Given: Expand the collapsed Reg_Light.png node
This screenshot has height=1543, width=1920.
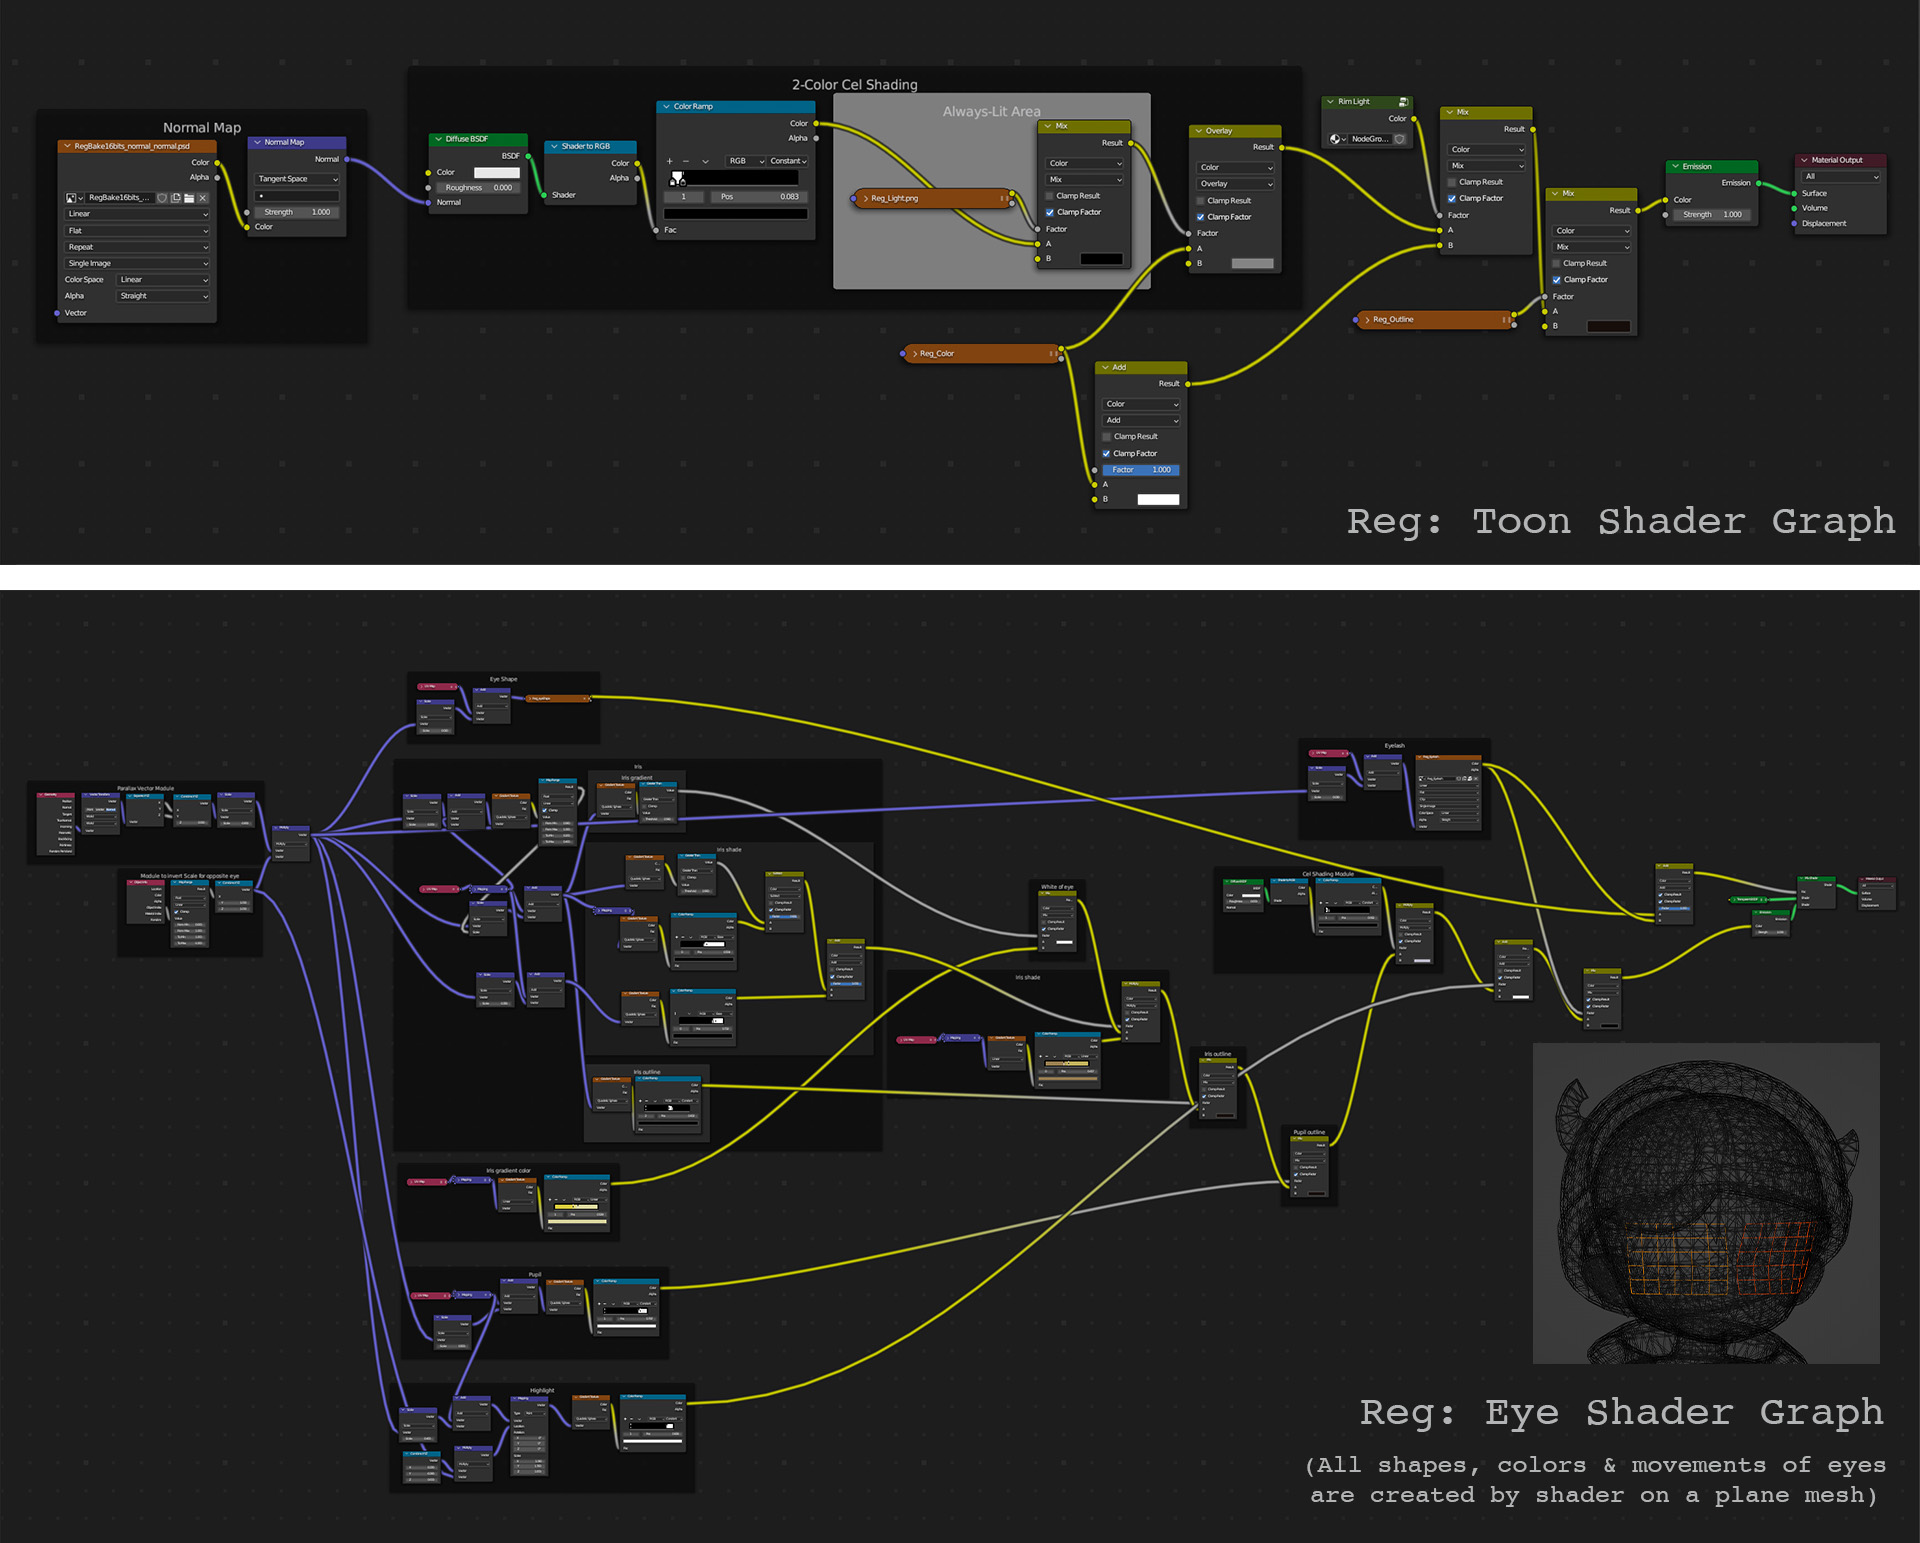Looking at the screenshot, I should pos(866,198).
